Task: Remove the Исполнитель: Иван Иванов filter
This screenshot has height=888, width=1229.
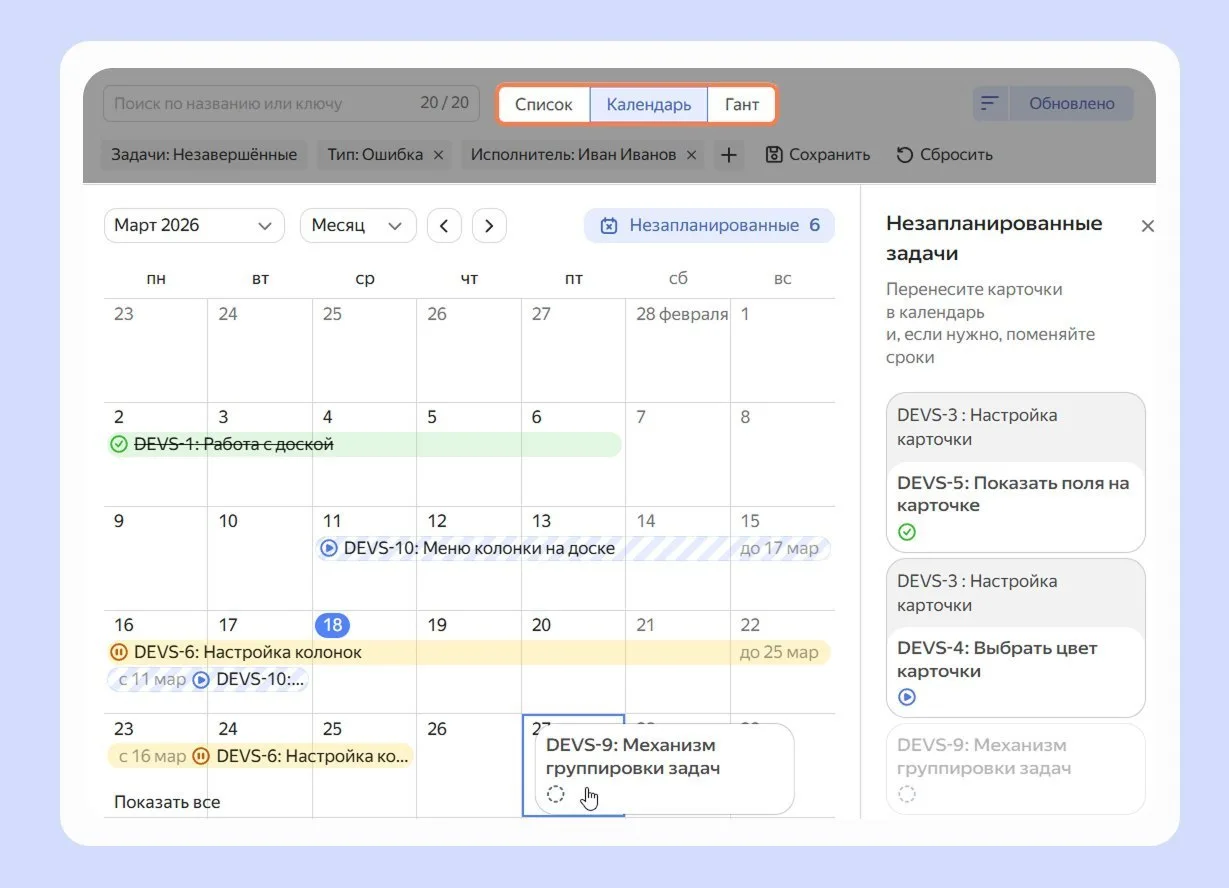Action: (x=691, y=155)
